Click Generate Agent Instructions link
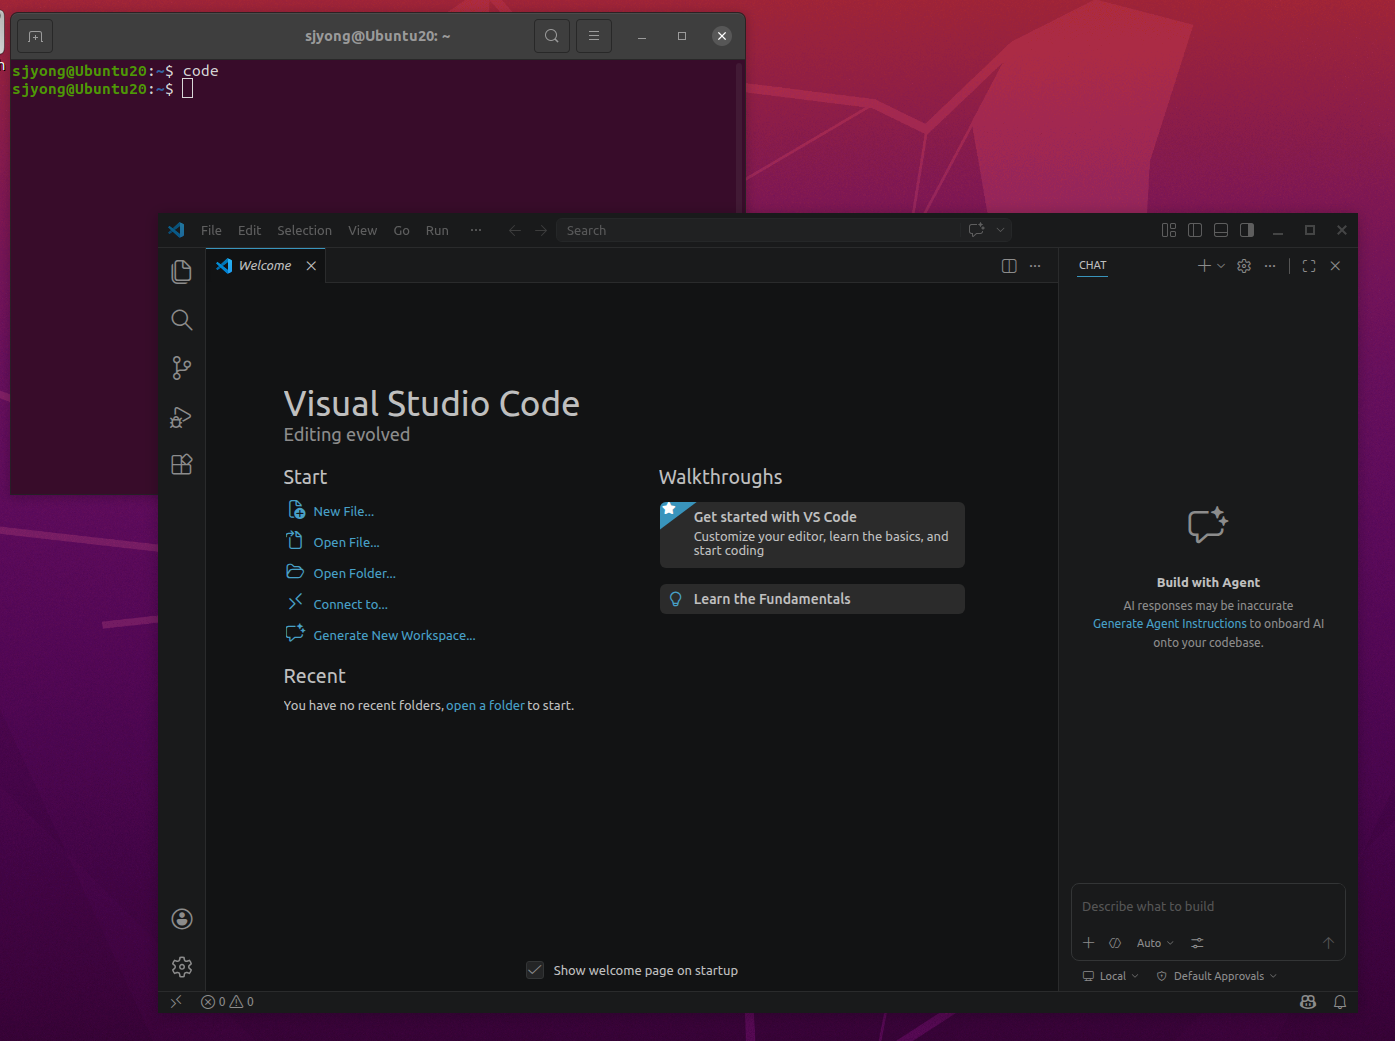 click(1170, 623)
